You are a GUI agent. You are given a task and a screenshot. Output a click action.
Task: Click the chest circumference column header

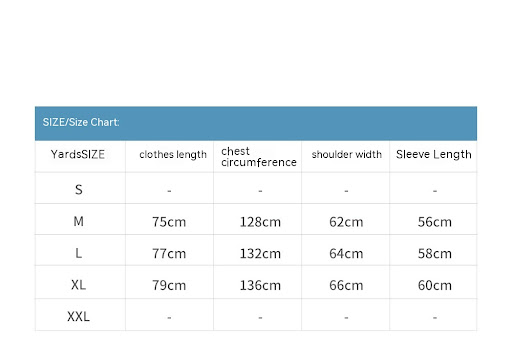[x=259, y=157]
